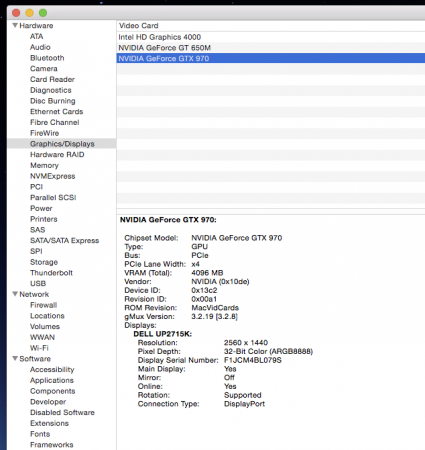Select Graphics/Displays in sidebar
425x450 pixels.
tap(62, 144)
